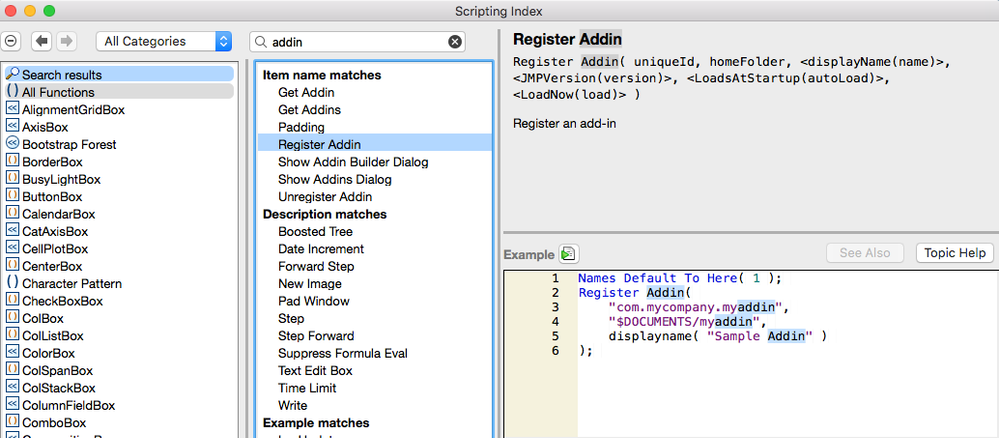Click the ColSpanBox icon
Screen dimensions: 999x438
pos(12,370)
